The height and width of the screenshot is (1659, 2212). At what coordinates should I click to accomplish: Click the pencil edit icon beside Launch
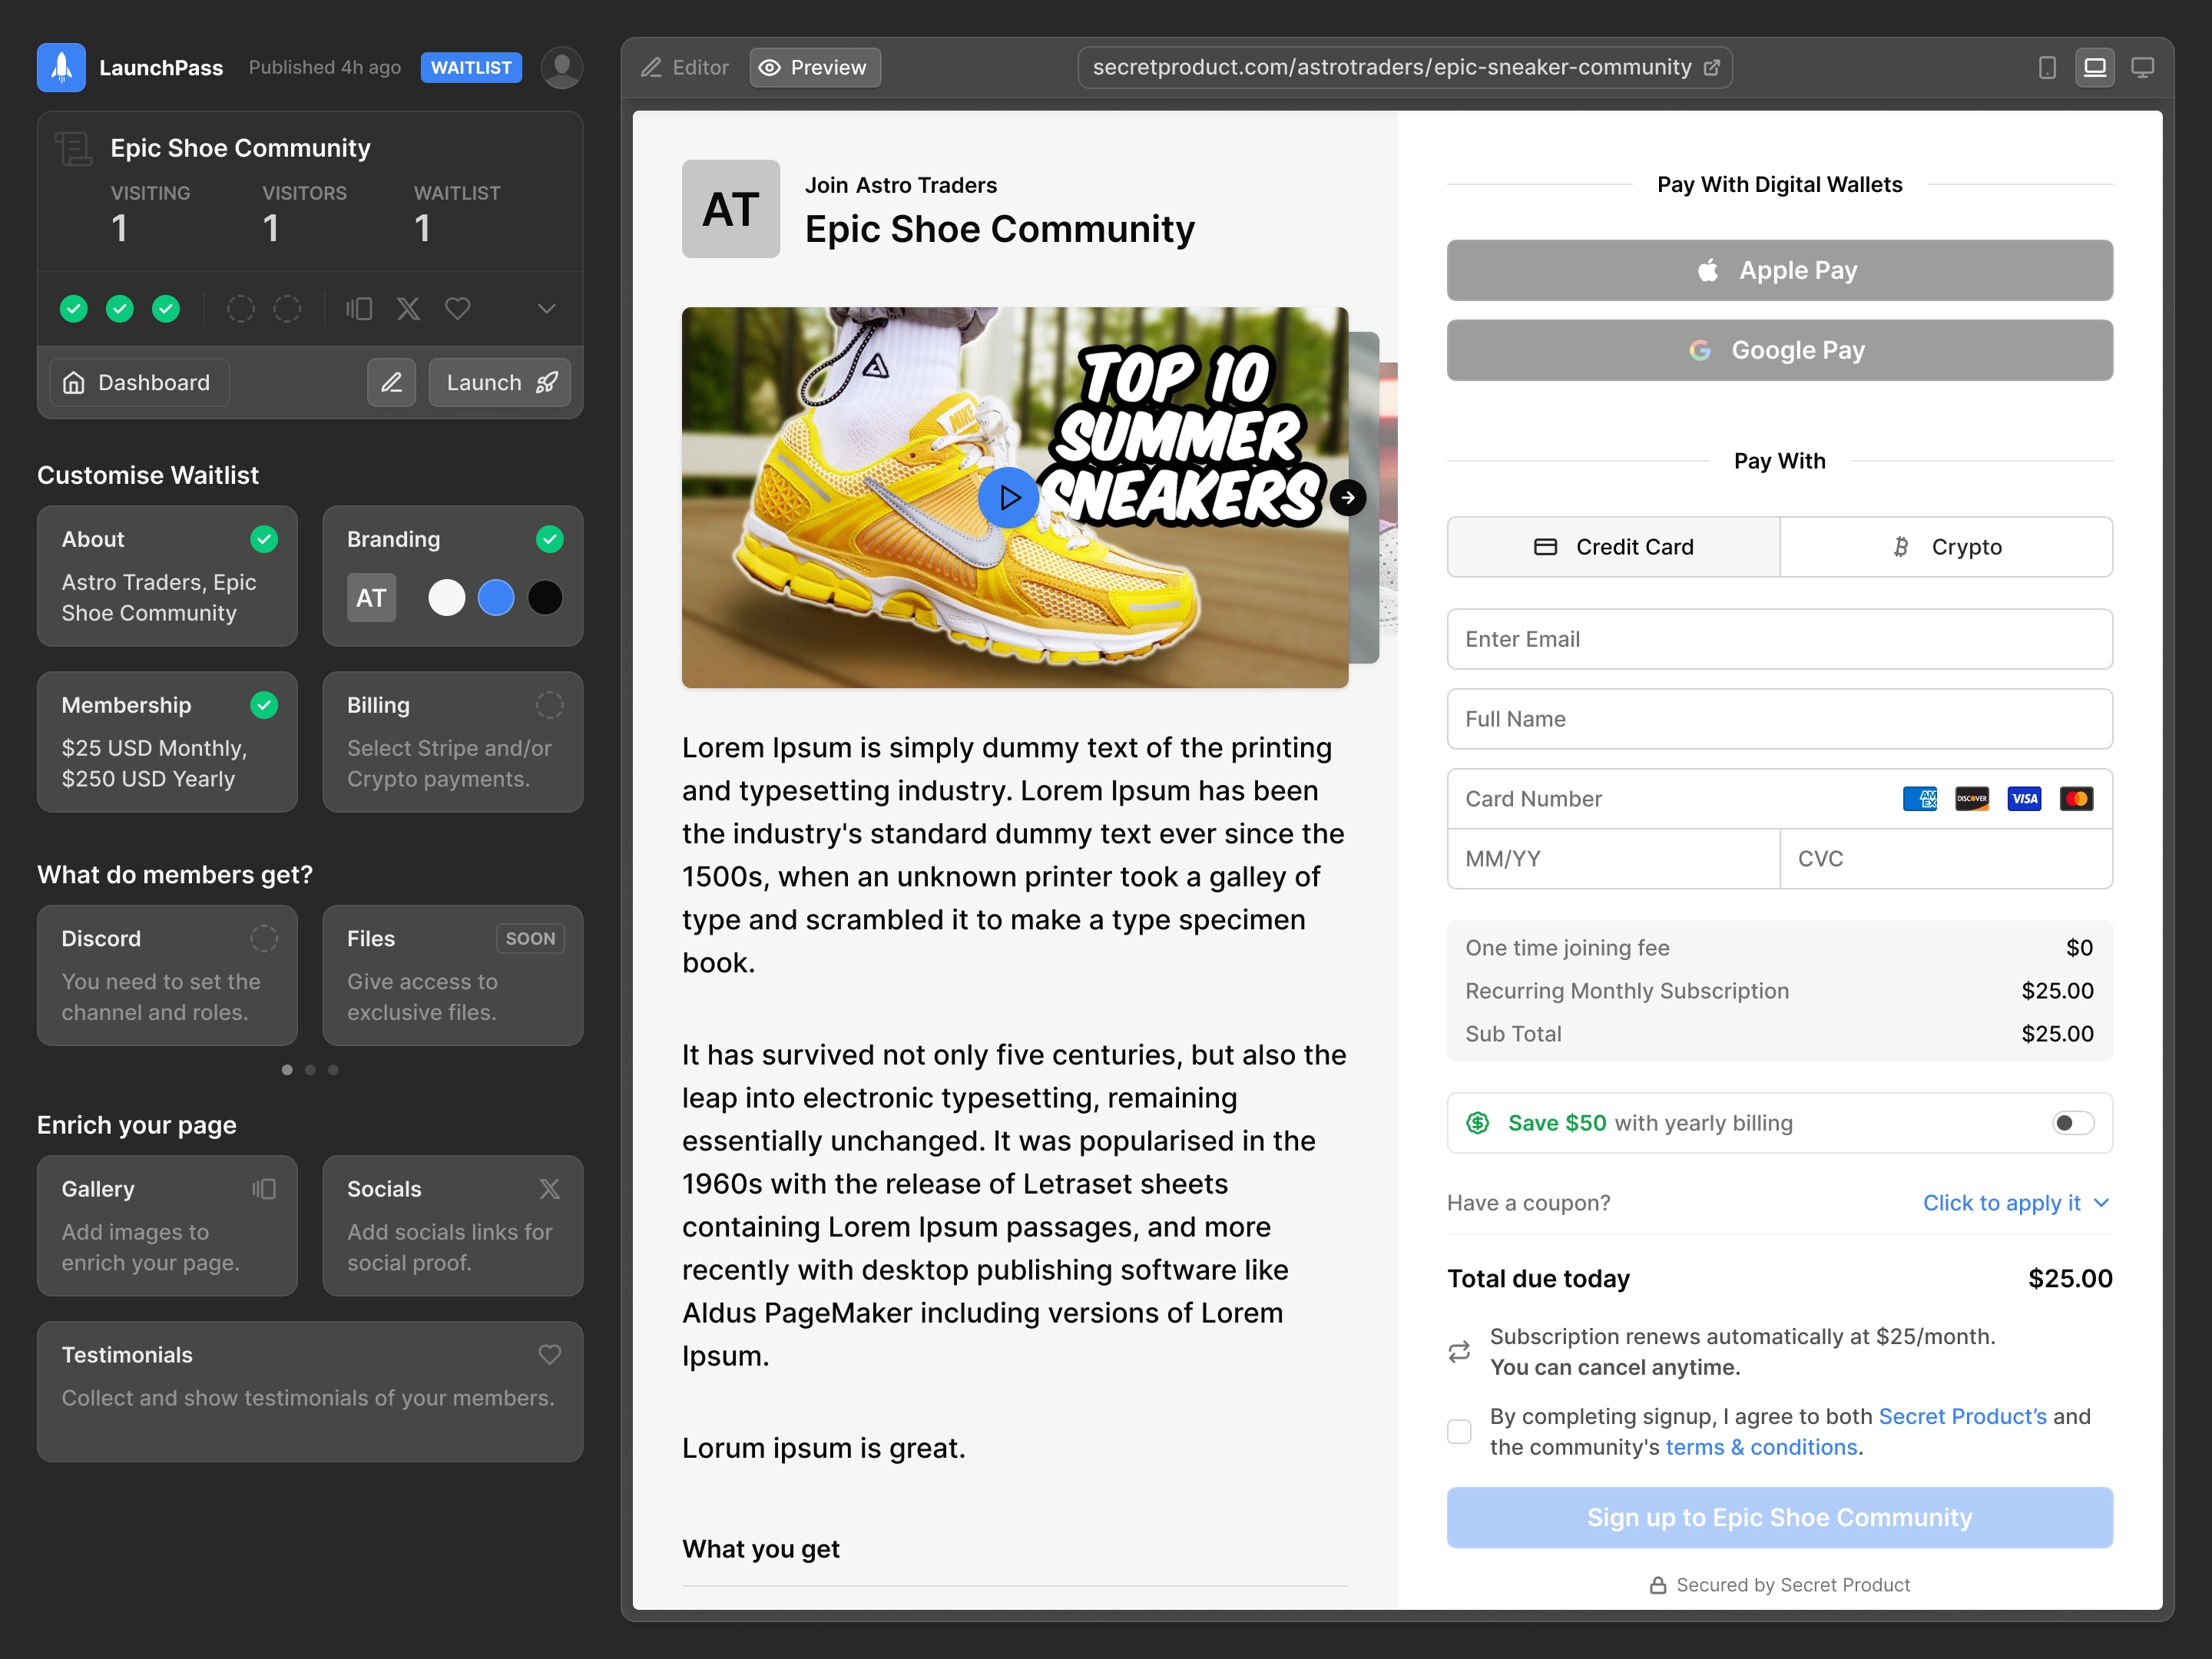(x=391, y=383)
